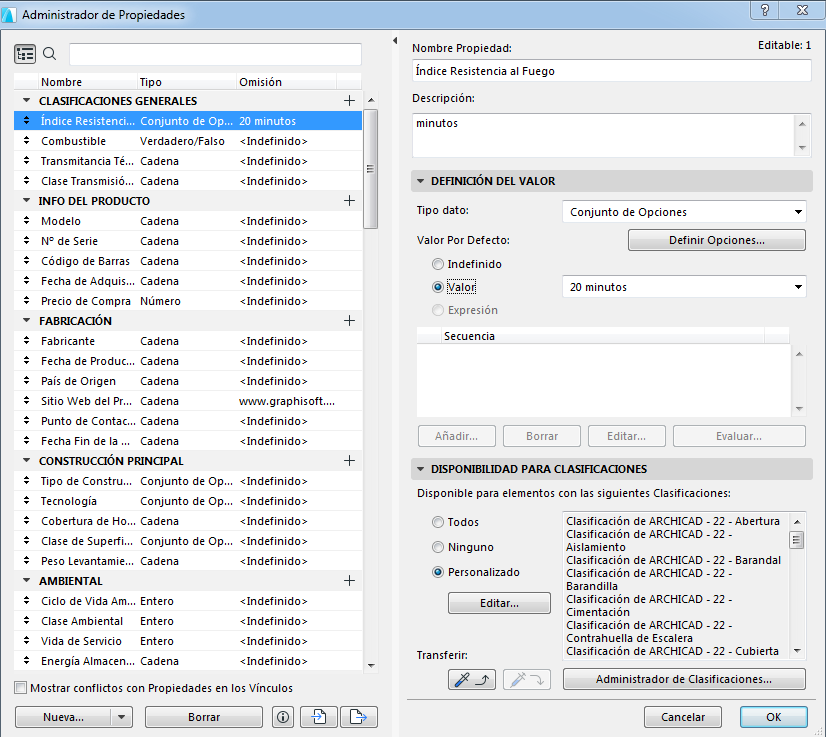The image size is (826, 737).
Task: Click the Nombre Propiedad text field
Action: (611, 71)
